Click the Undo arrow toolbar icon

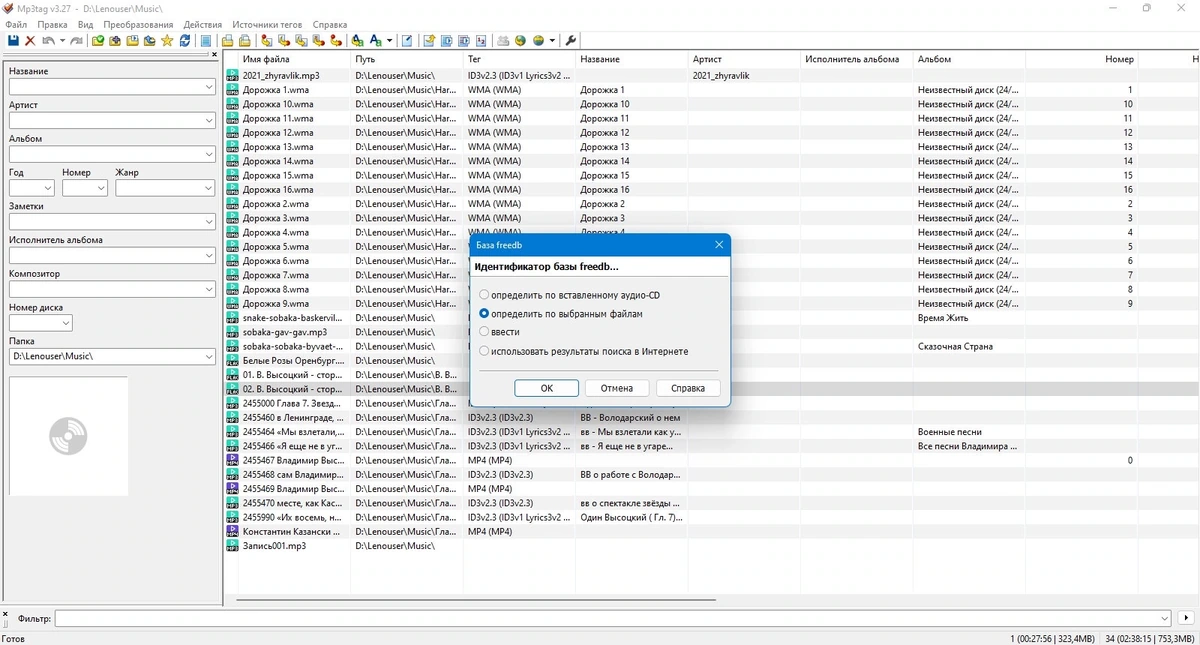point(47,40)
